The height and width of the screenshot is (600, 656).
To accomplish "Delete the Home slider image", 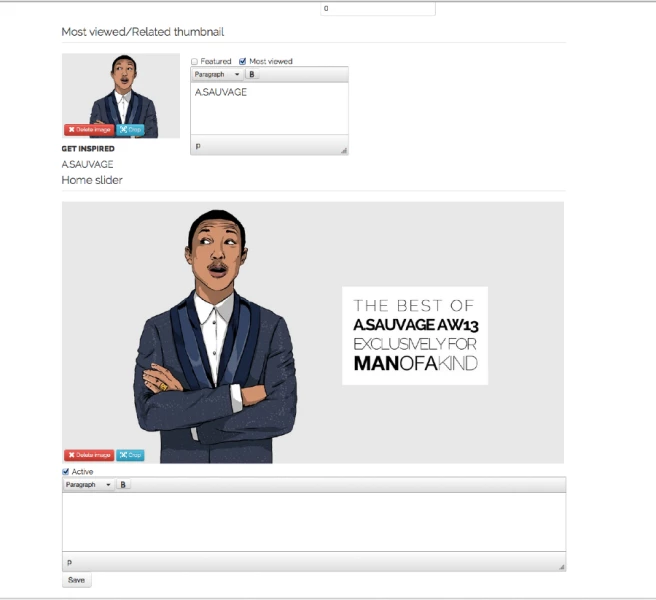I will pos(89,455).
